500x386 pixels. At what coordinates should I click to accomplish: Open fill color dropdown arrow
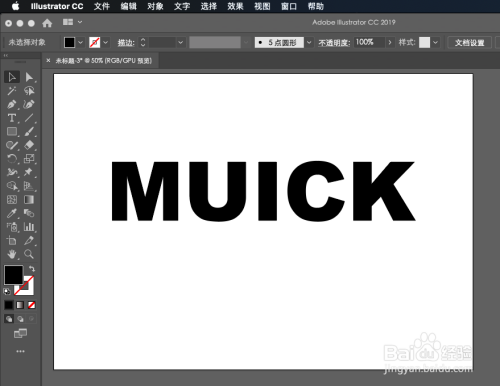click(80, 42)
